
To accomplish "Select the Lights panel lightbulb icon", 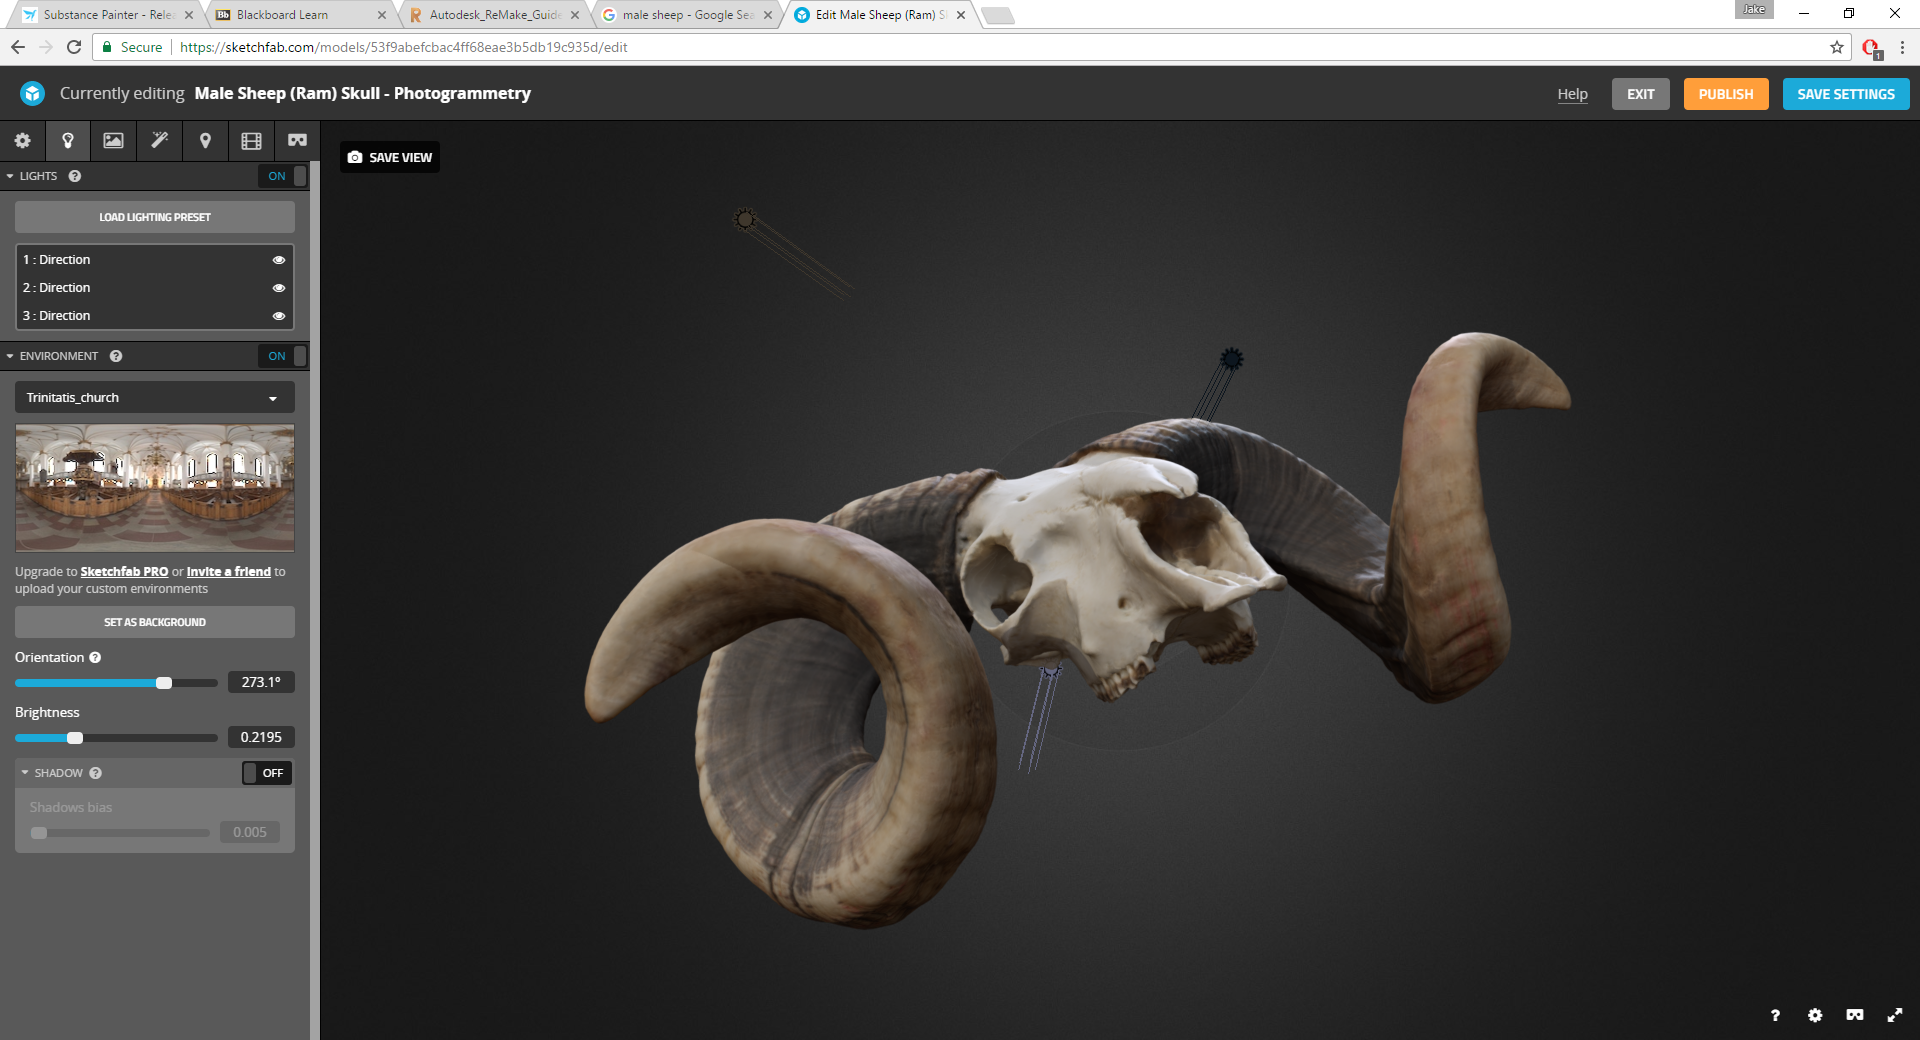I will click(67, 141).
